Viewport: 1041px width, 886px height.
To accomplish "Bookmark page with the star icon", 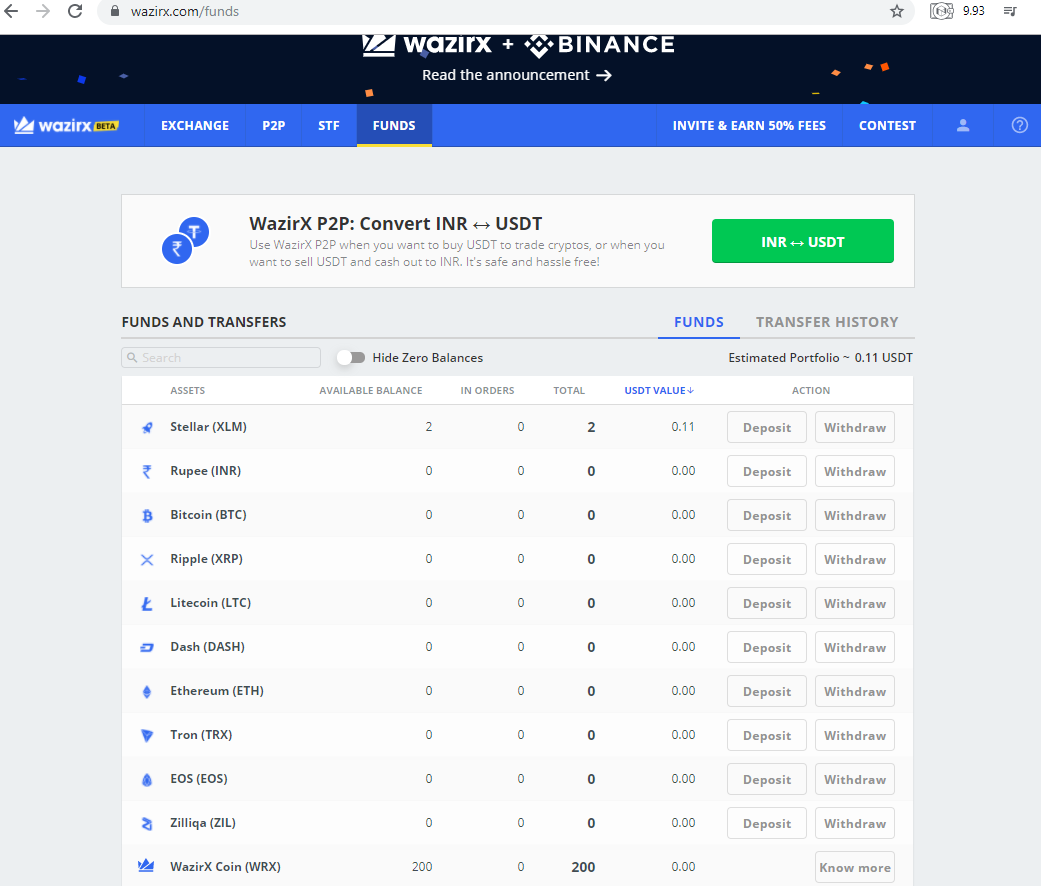I will coord(897,11).
